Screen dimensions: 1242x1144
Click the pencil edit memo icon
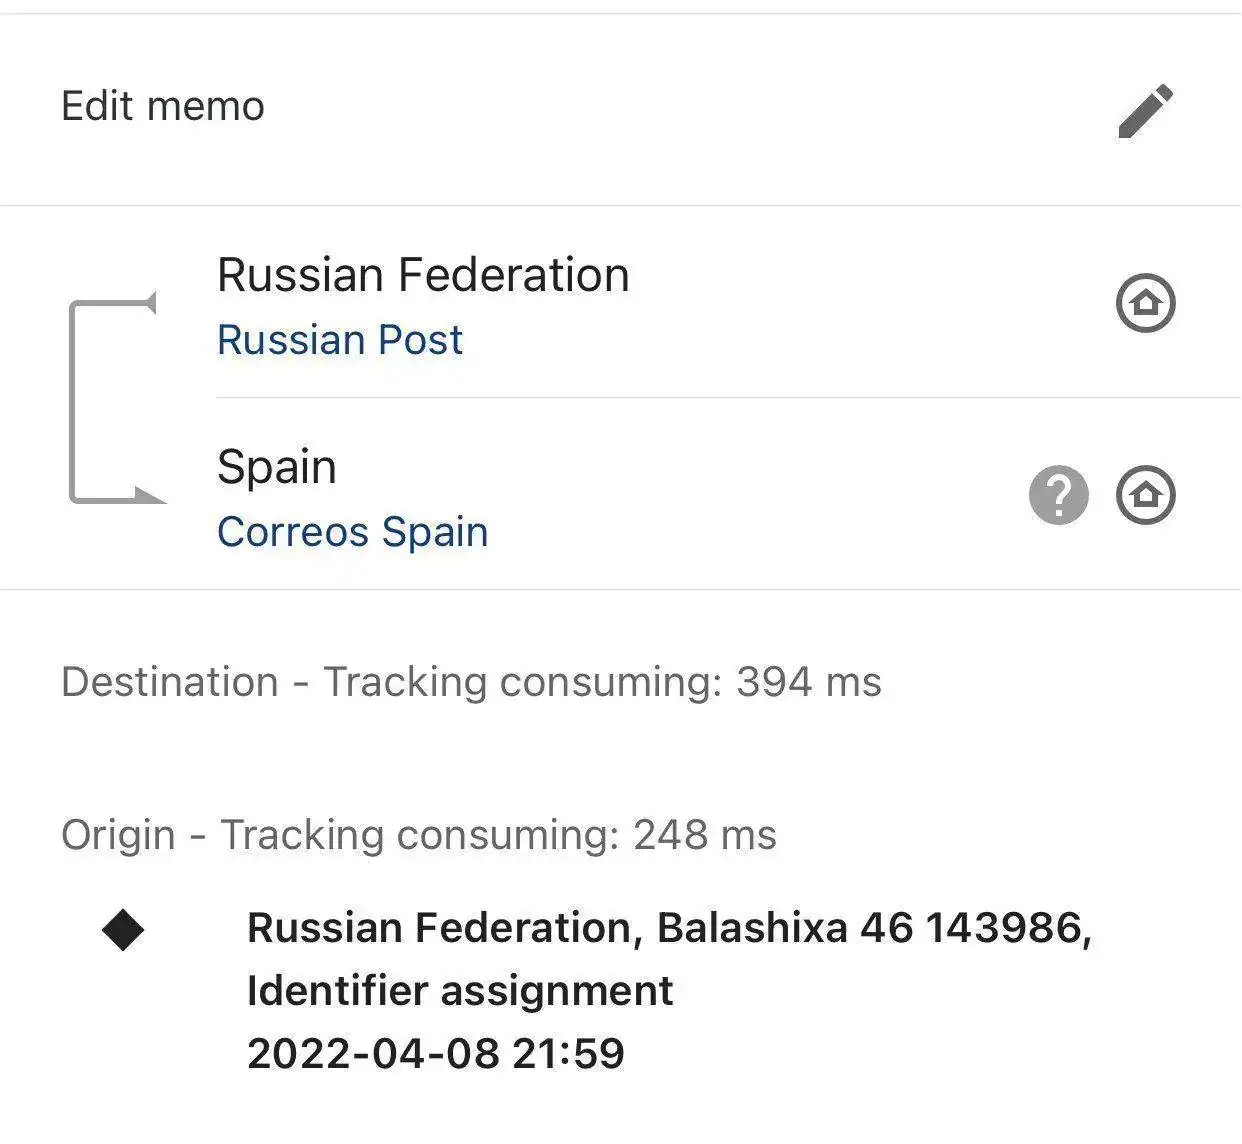[1145, 110]
